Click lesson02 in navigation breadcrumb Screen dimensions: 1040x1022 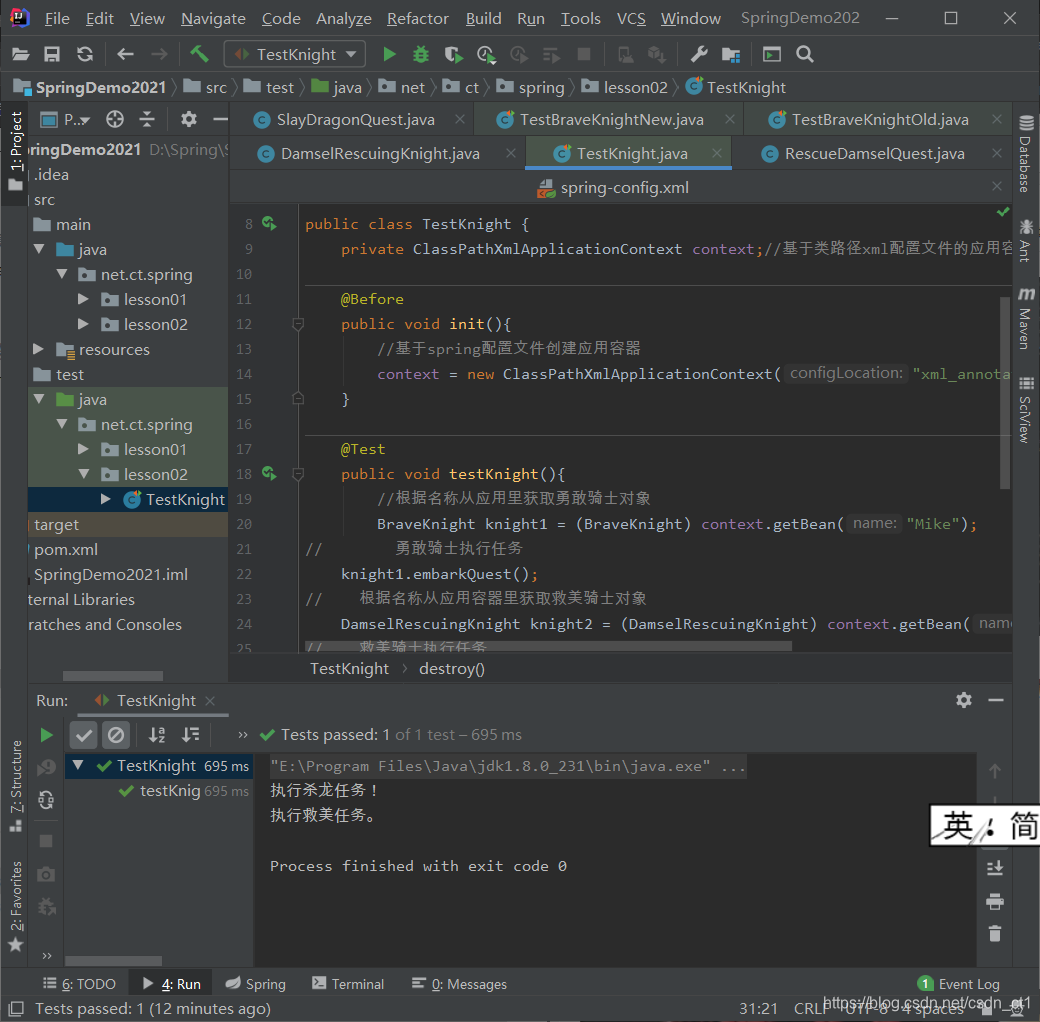point(626,88)
